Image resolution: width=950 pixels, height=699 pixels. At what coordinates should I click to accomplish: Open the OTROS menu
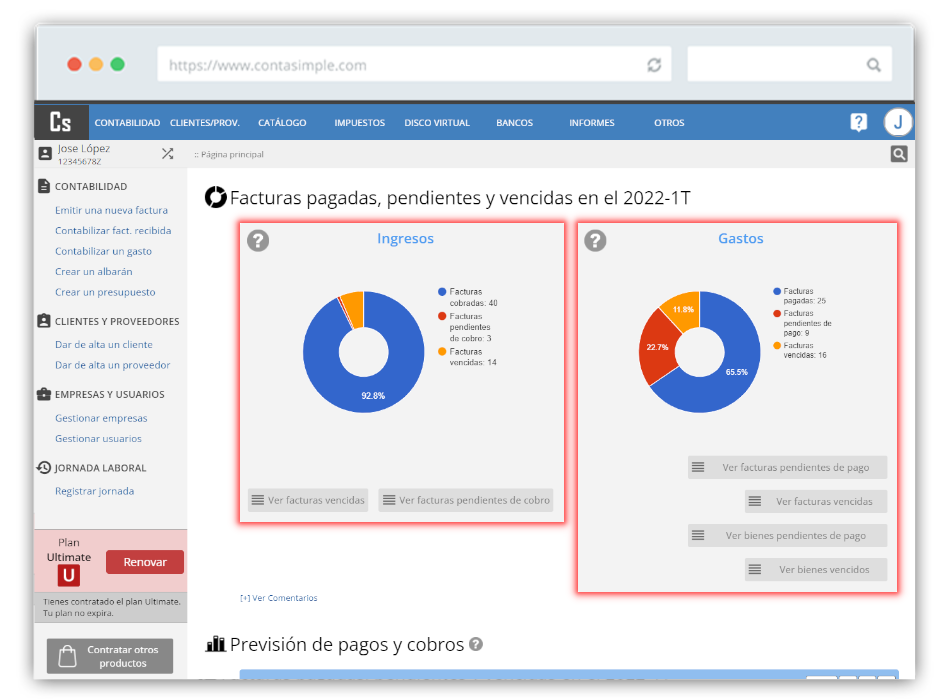tap(669, 122)
